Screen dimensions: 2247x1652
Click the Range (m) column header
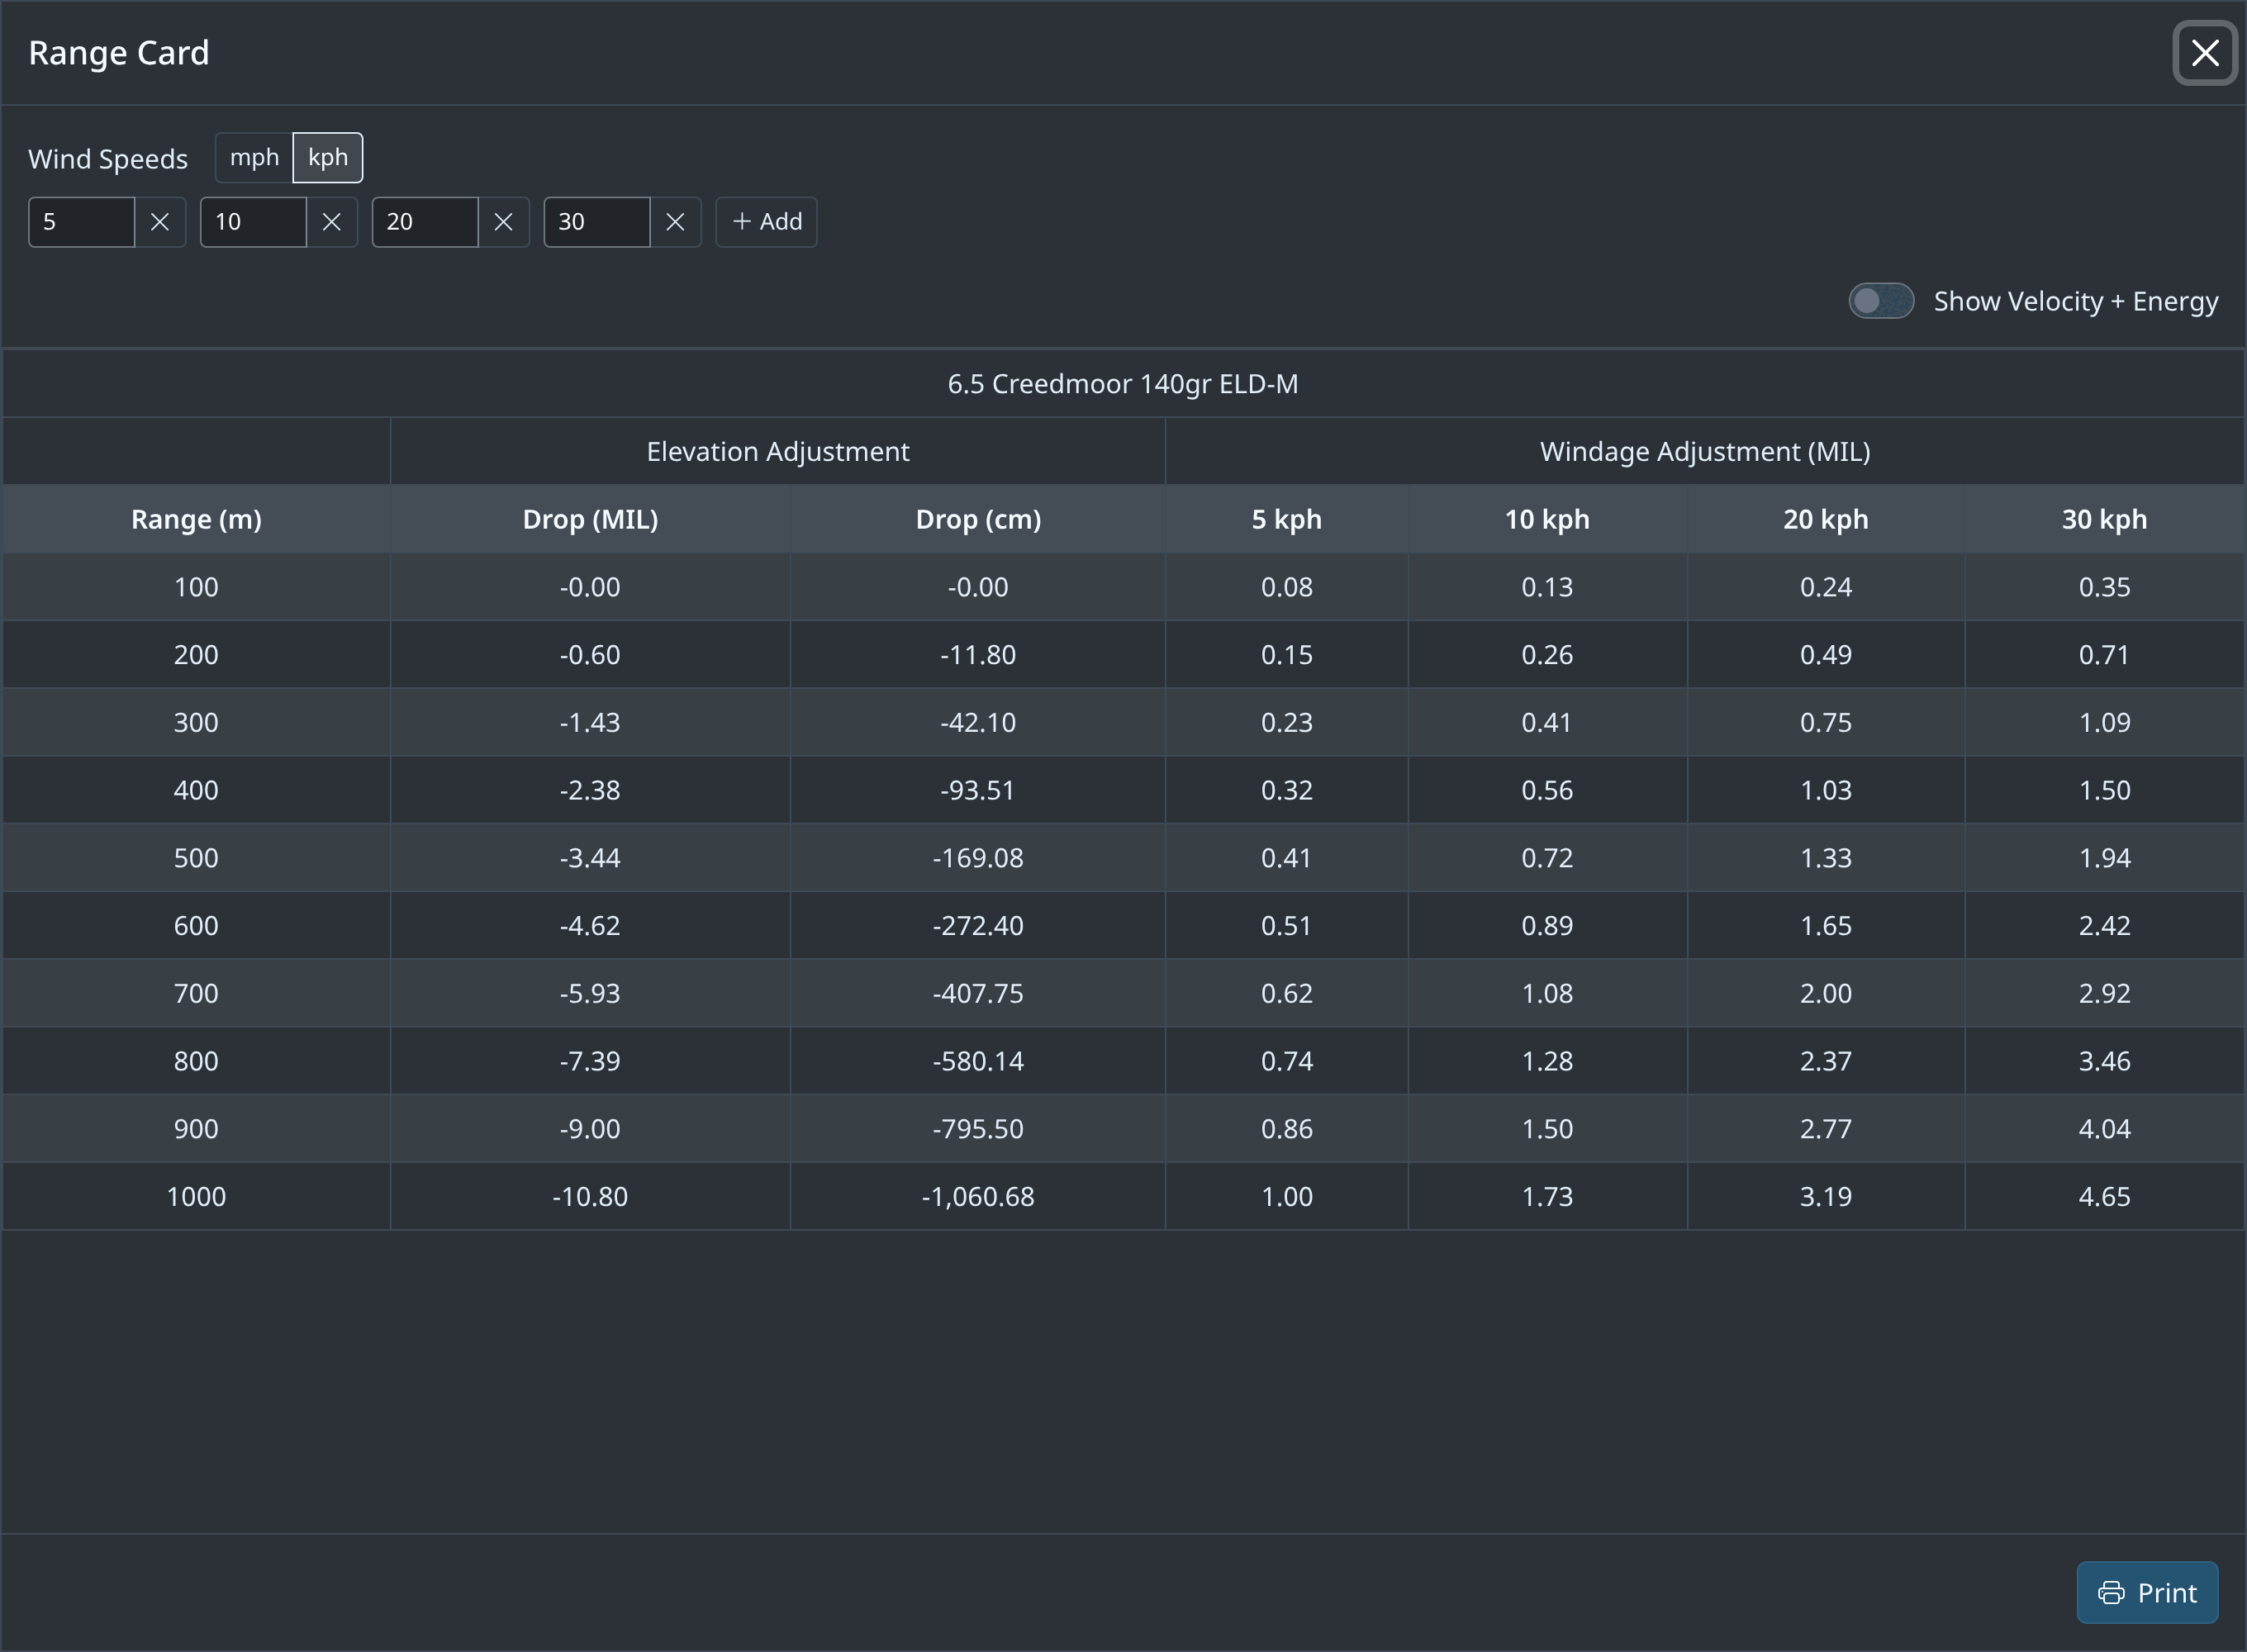point(196,519)
